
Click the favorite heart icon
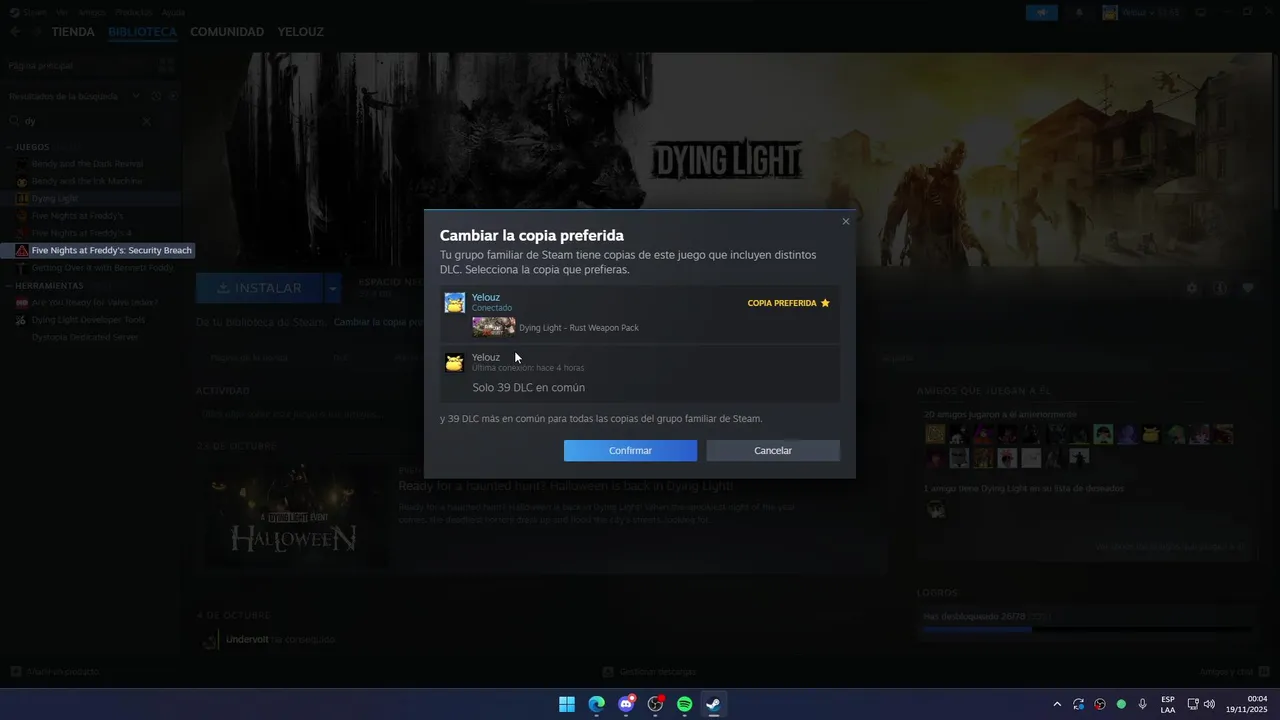1248,288
